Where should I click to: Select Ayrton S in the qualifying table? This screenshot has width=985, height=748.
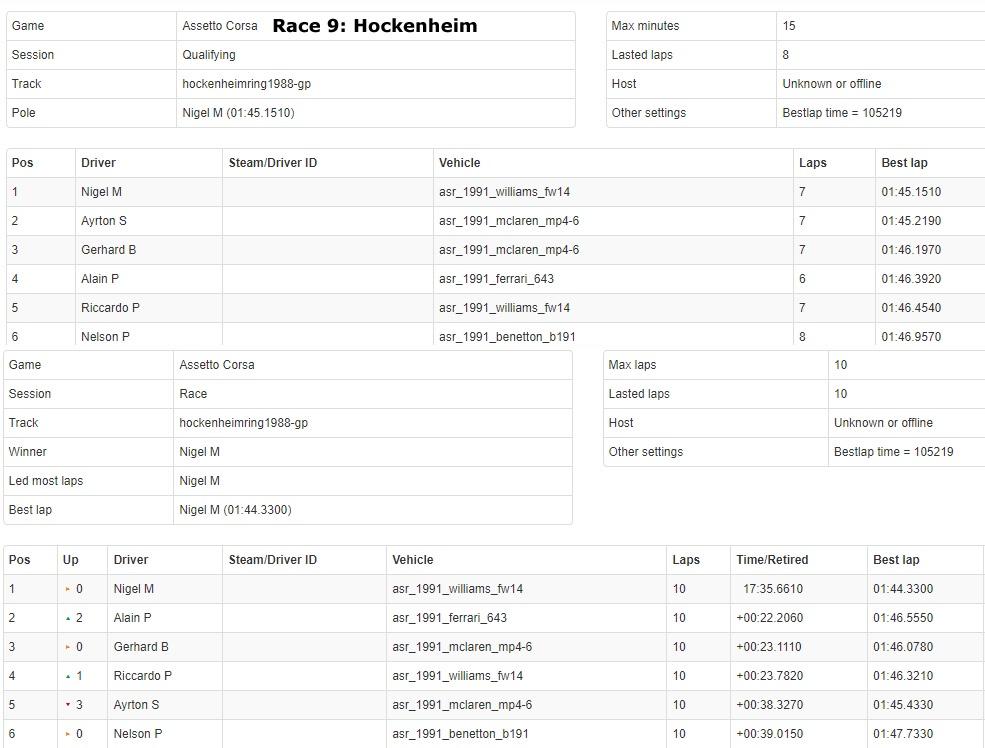click(x=104, y=221)
